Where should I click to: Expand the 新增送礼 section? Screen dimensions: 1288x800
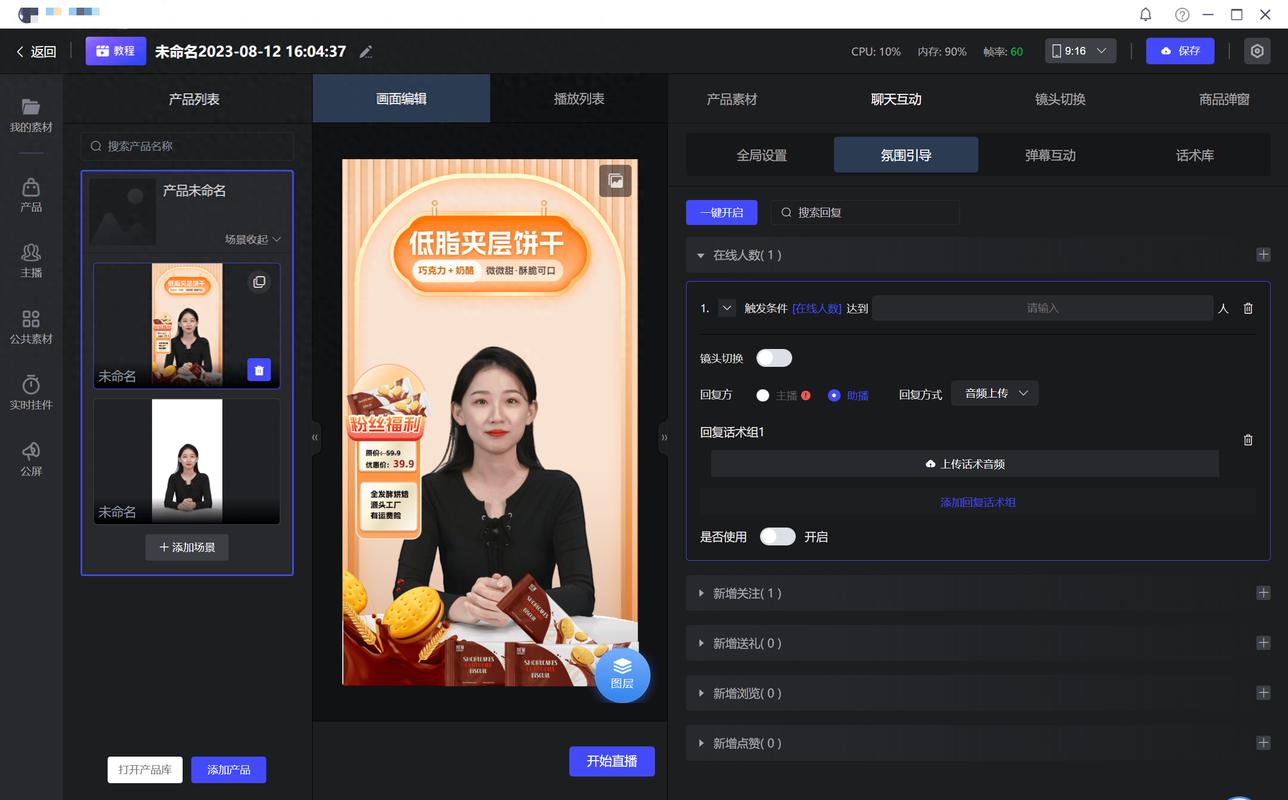tap(701, 643)
